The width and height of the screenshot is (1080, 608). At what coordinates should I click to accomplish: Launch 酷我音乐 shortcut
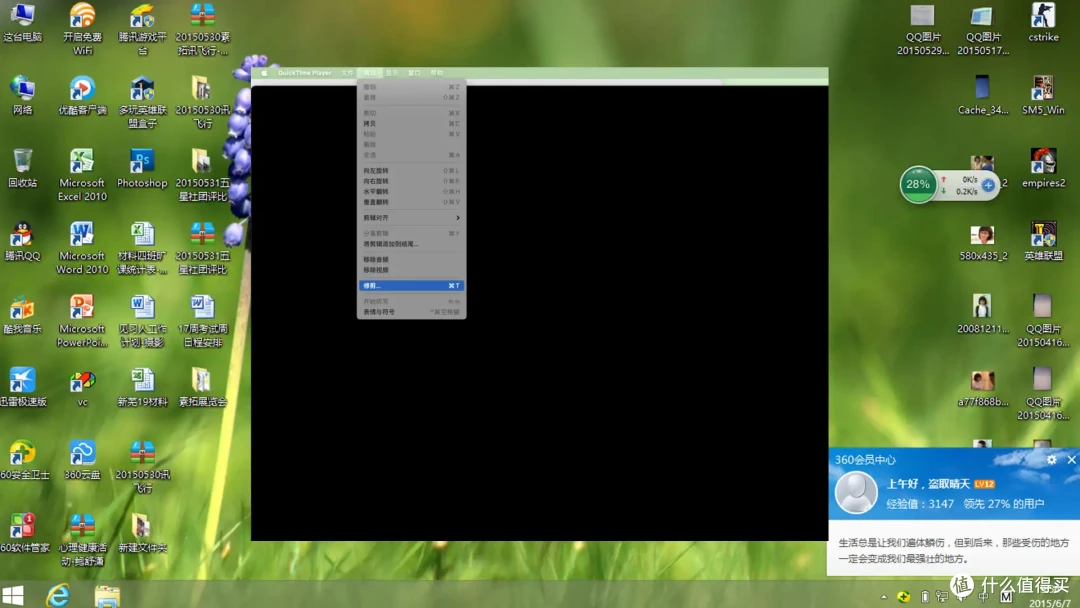(x=23, y=315)
